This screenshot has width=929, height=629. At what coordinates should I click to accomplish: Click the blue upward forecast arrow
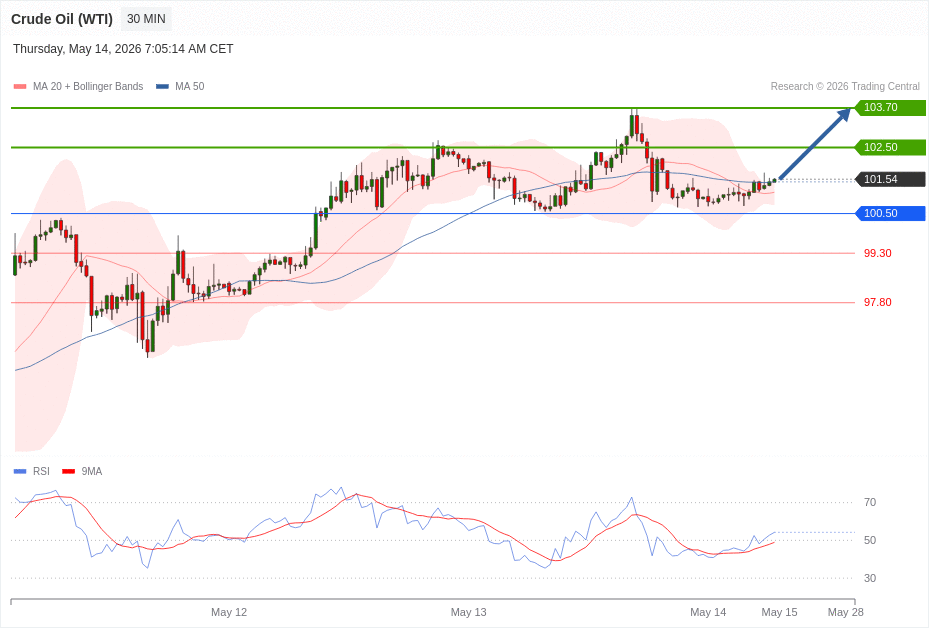[815, 143]
